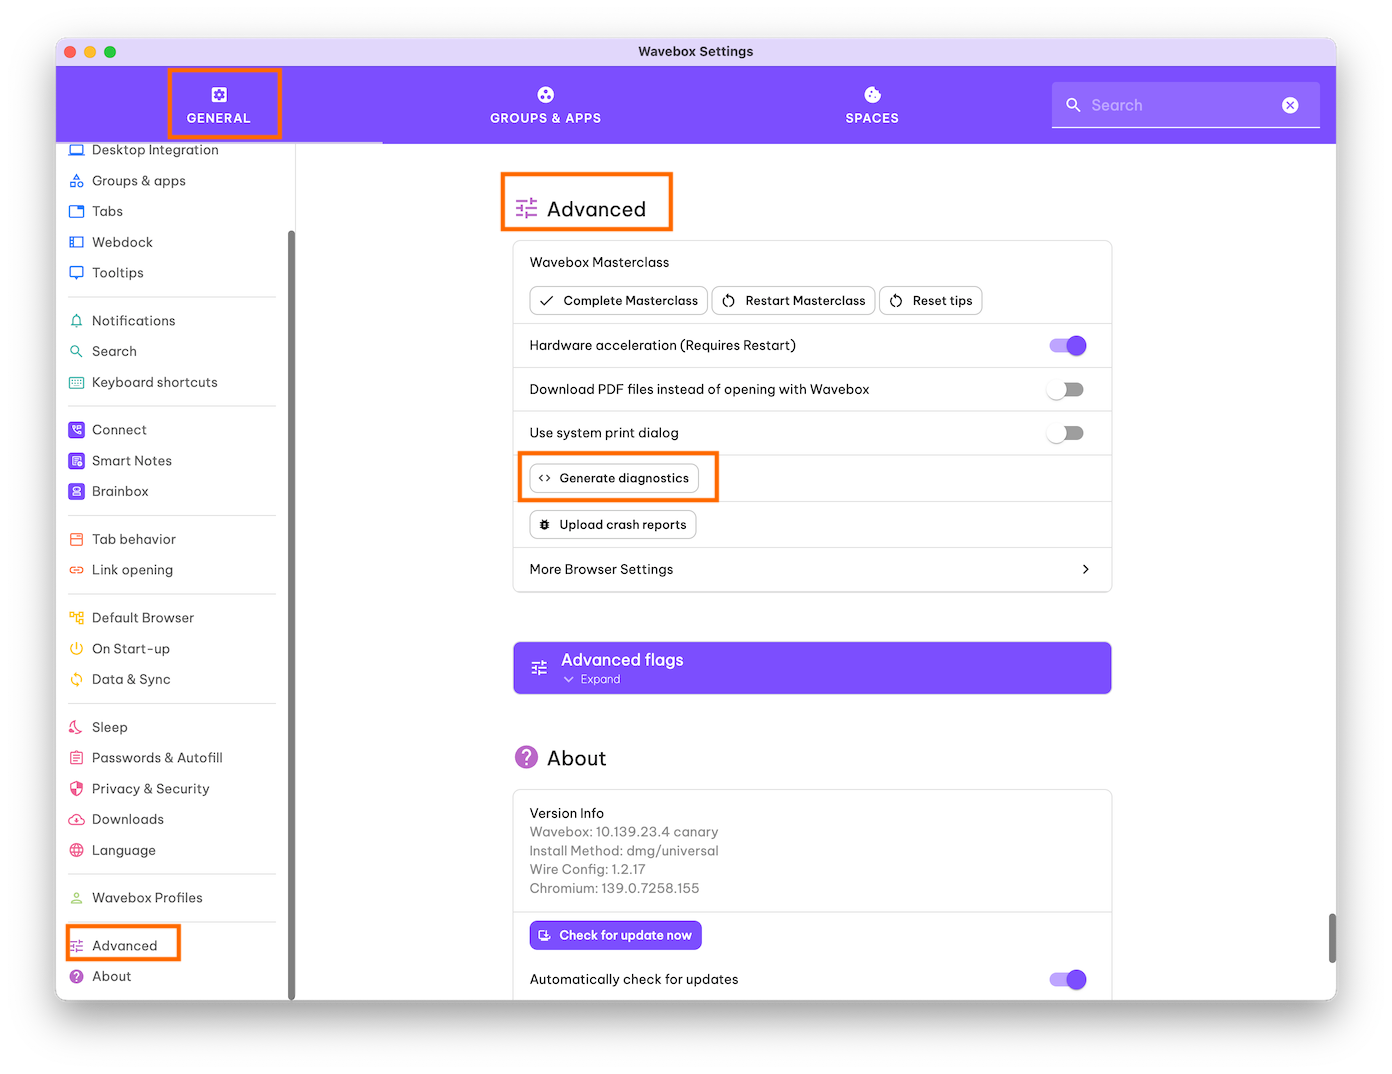
Task: Click the sidebar vertical scrollbar
Action: pos(292,614)
